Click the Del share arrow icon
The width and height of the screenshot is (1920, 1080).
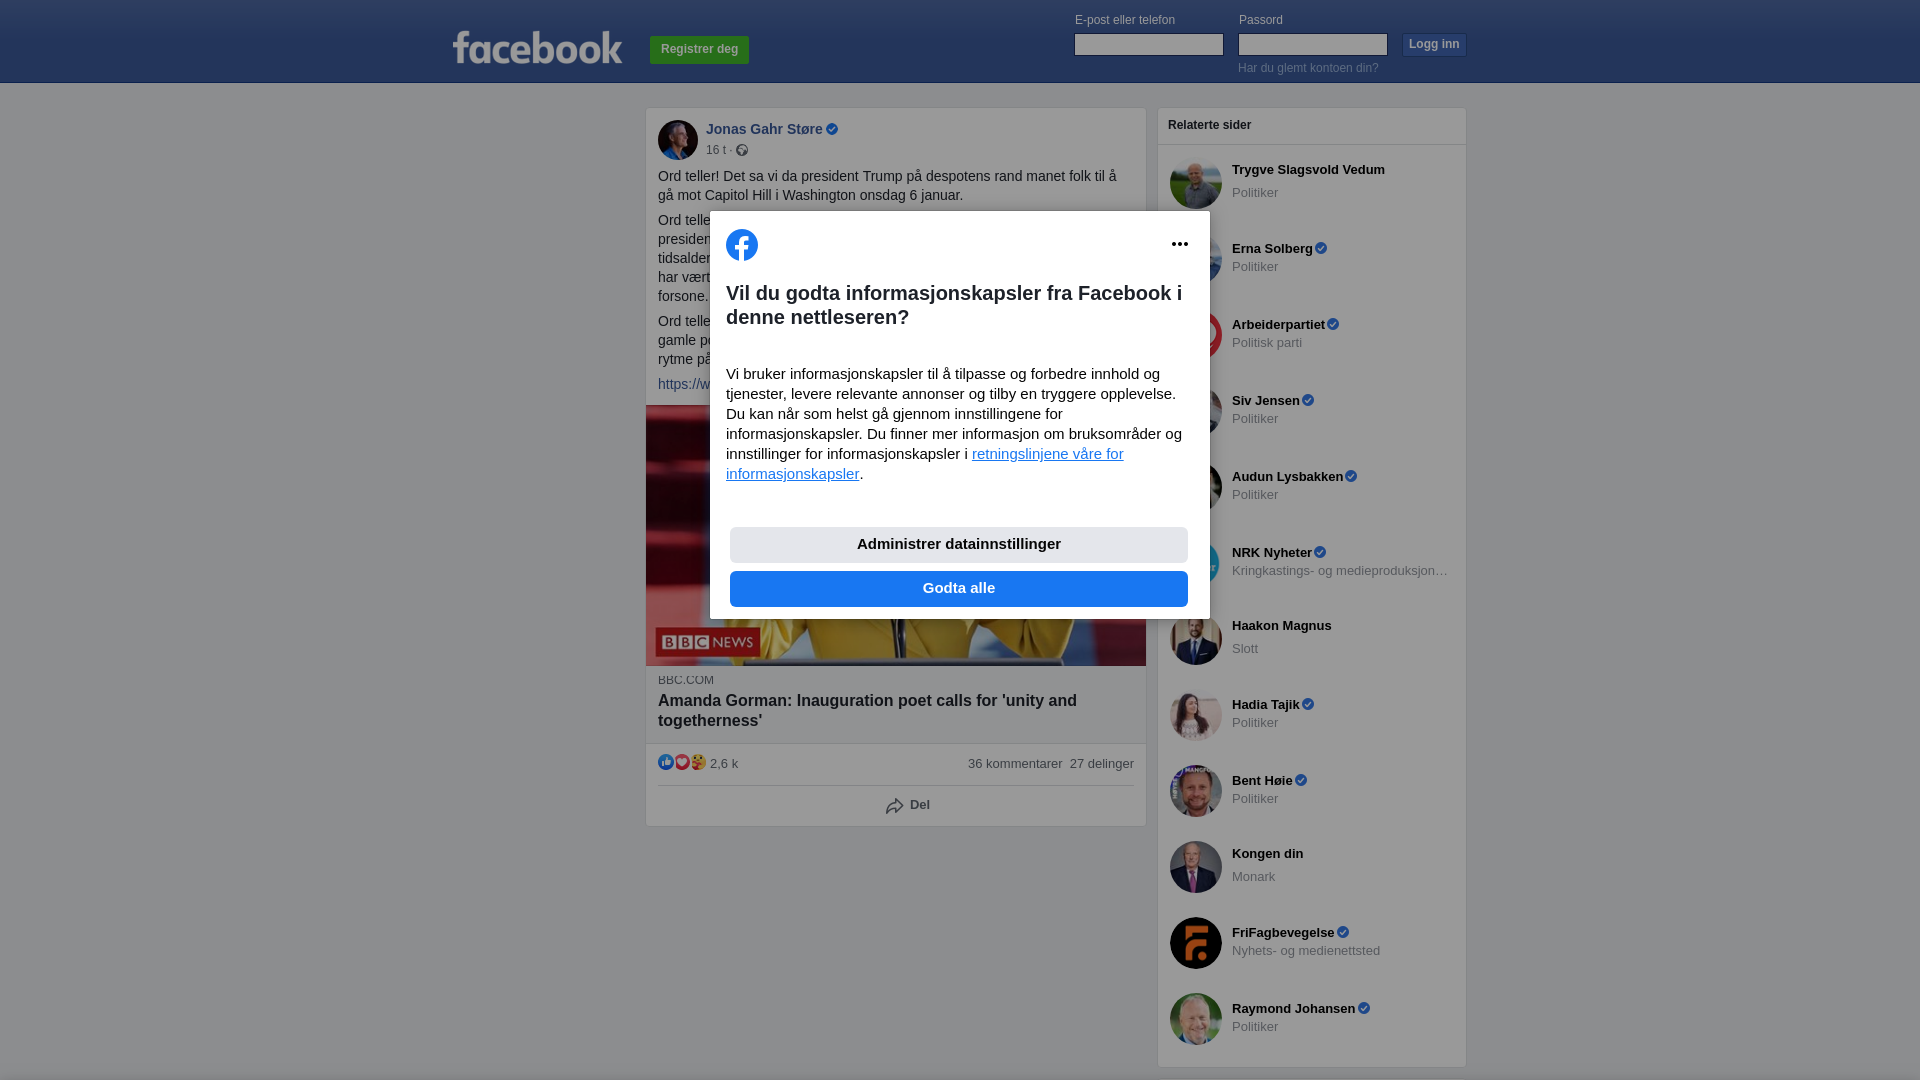[895, 806]
